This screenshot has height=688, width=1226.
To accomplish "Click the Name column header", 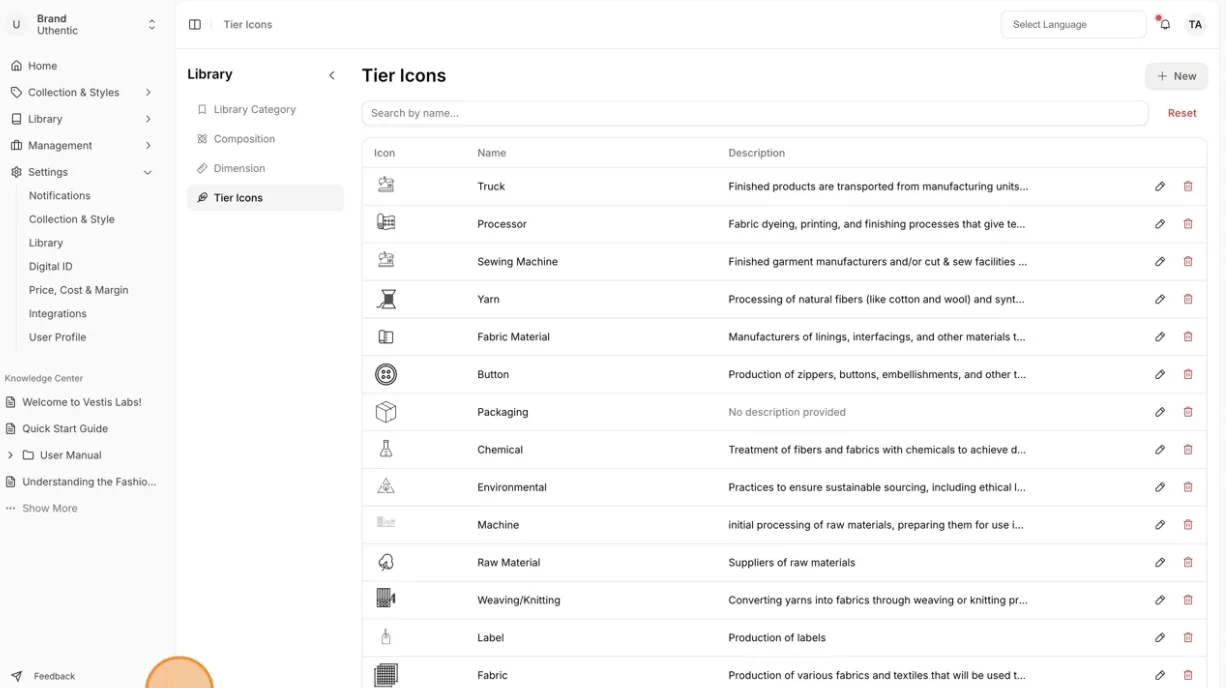I will click(492, 153).
